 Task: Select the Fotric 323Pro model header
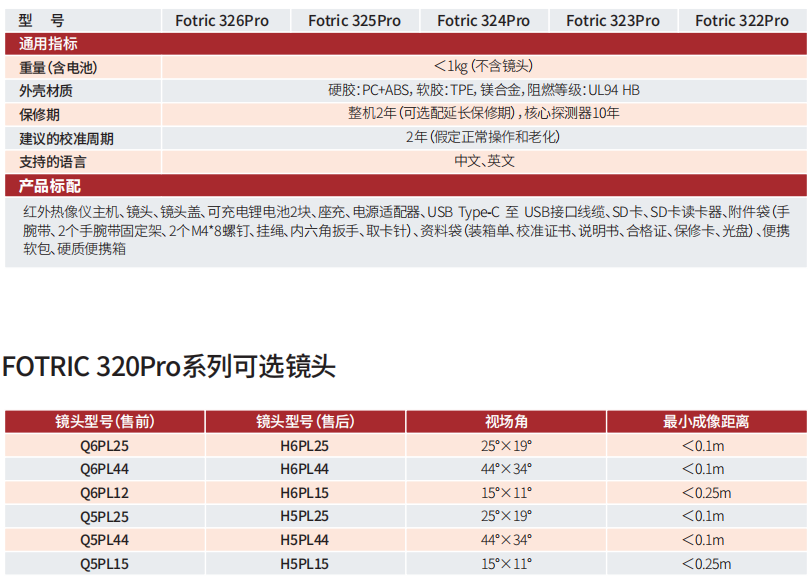(x=612, y=20)
